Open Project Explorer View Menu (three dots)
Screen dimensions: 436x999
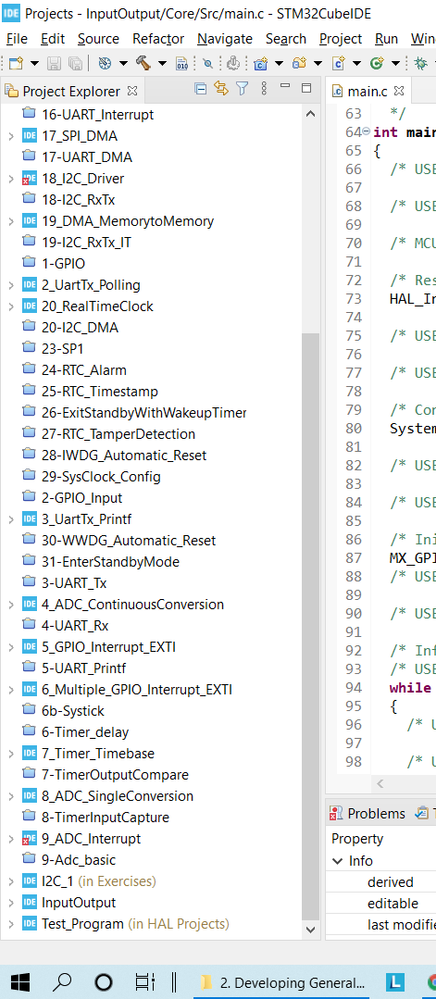tap(264, 89)
